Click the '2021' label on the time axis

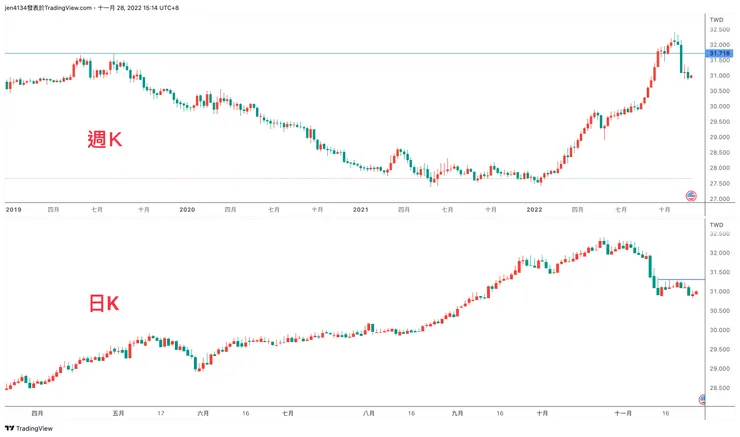point(361,210)
